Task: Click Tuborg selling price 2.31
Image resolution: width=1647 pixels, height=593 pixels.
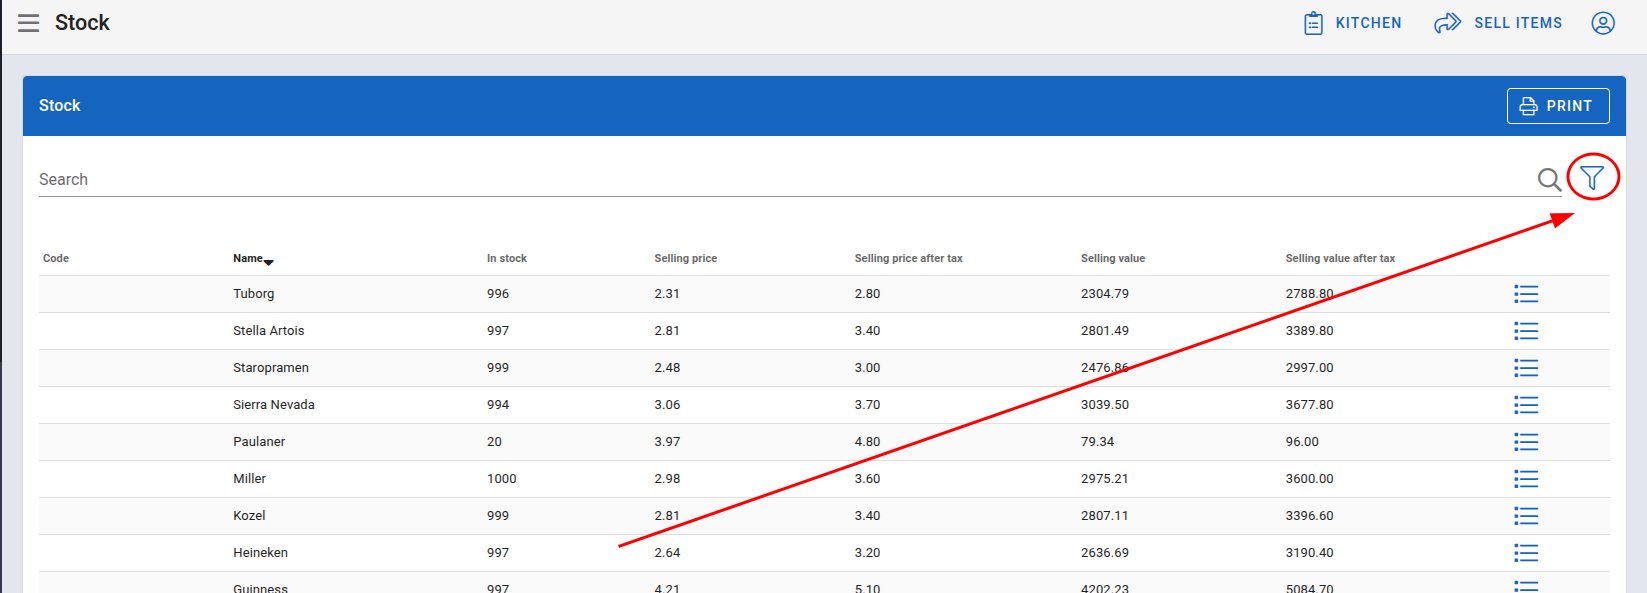Action: (x=667, y=294)
